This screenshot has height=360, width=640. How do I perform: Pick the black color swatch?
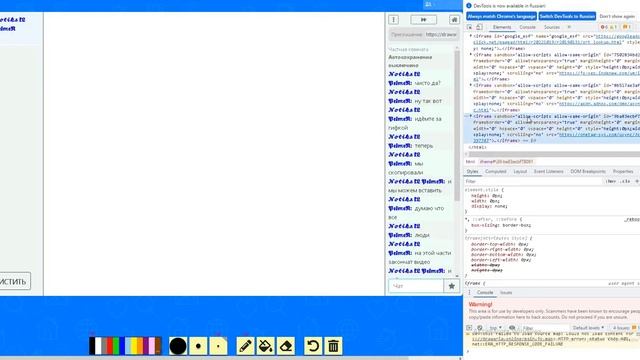tap(92, 346)
